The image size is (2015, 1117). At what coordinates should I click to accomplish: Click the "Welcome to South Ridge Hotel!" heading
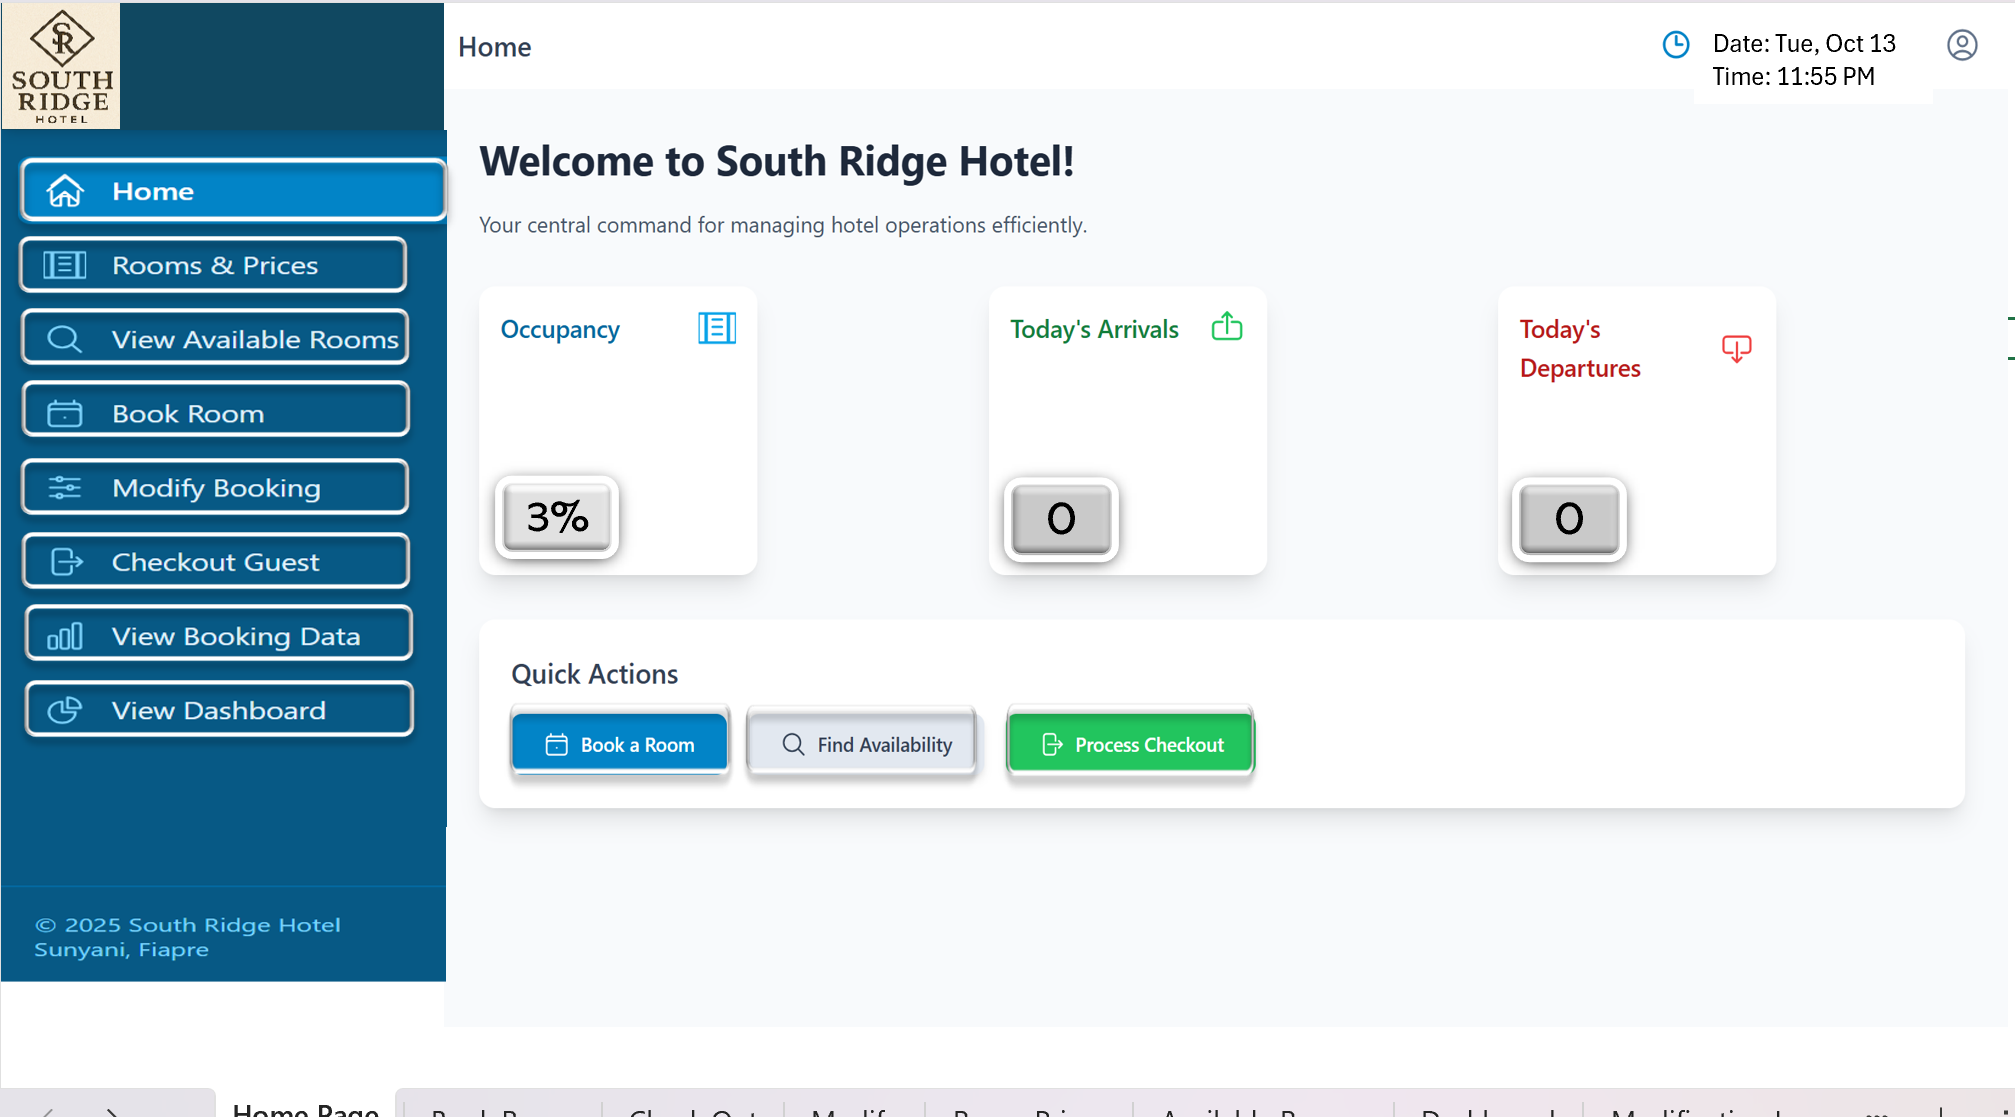(776, 161)
